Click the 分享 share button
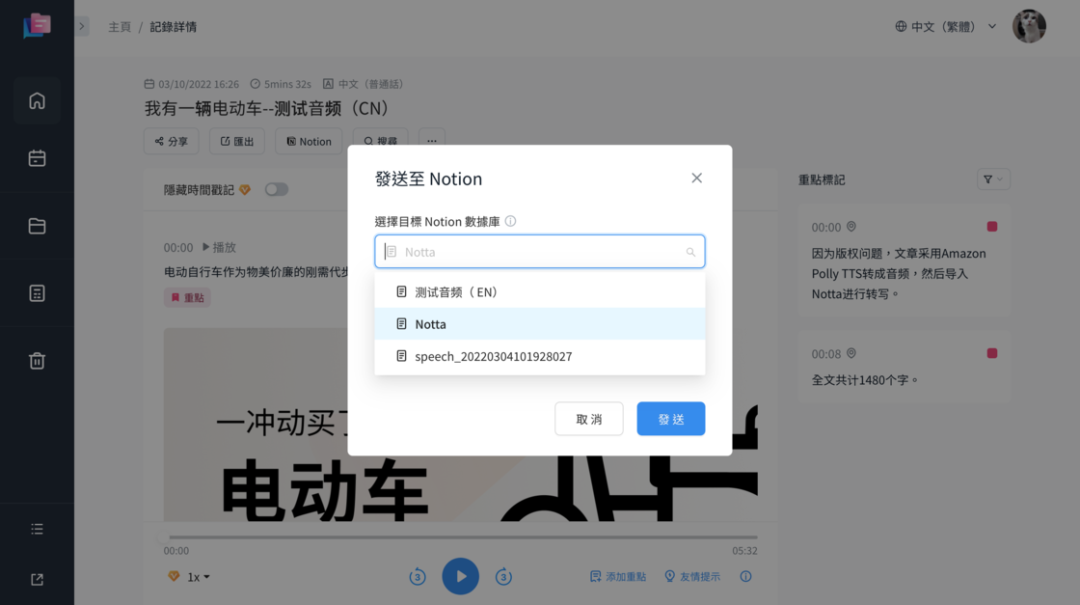Viewport: 1080px width, 605px height. (x=172, y=141)
